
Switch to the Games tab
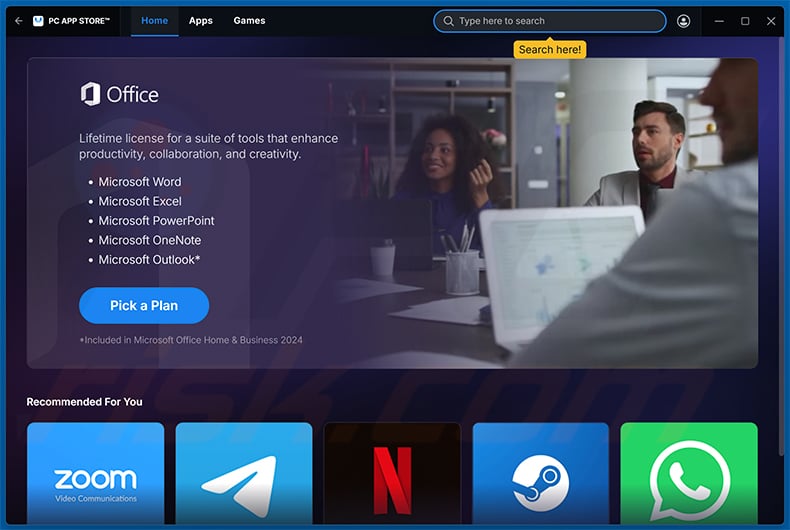pos(249,21)
